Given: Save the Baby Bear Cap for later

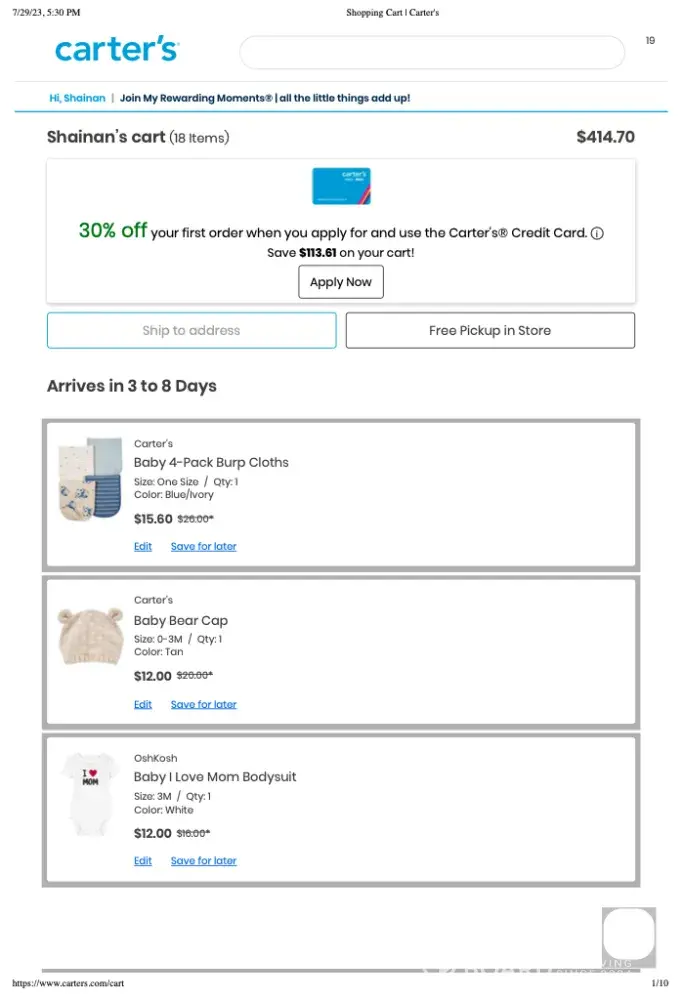Looking at the screenshot, I should (204, 705).
